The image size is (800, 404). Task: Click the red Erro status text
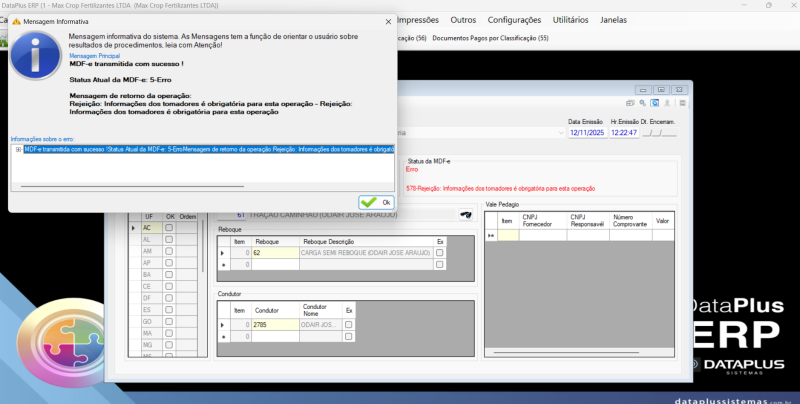pos(412,169)
